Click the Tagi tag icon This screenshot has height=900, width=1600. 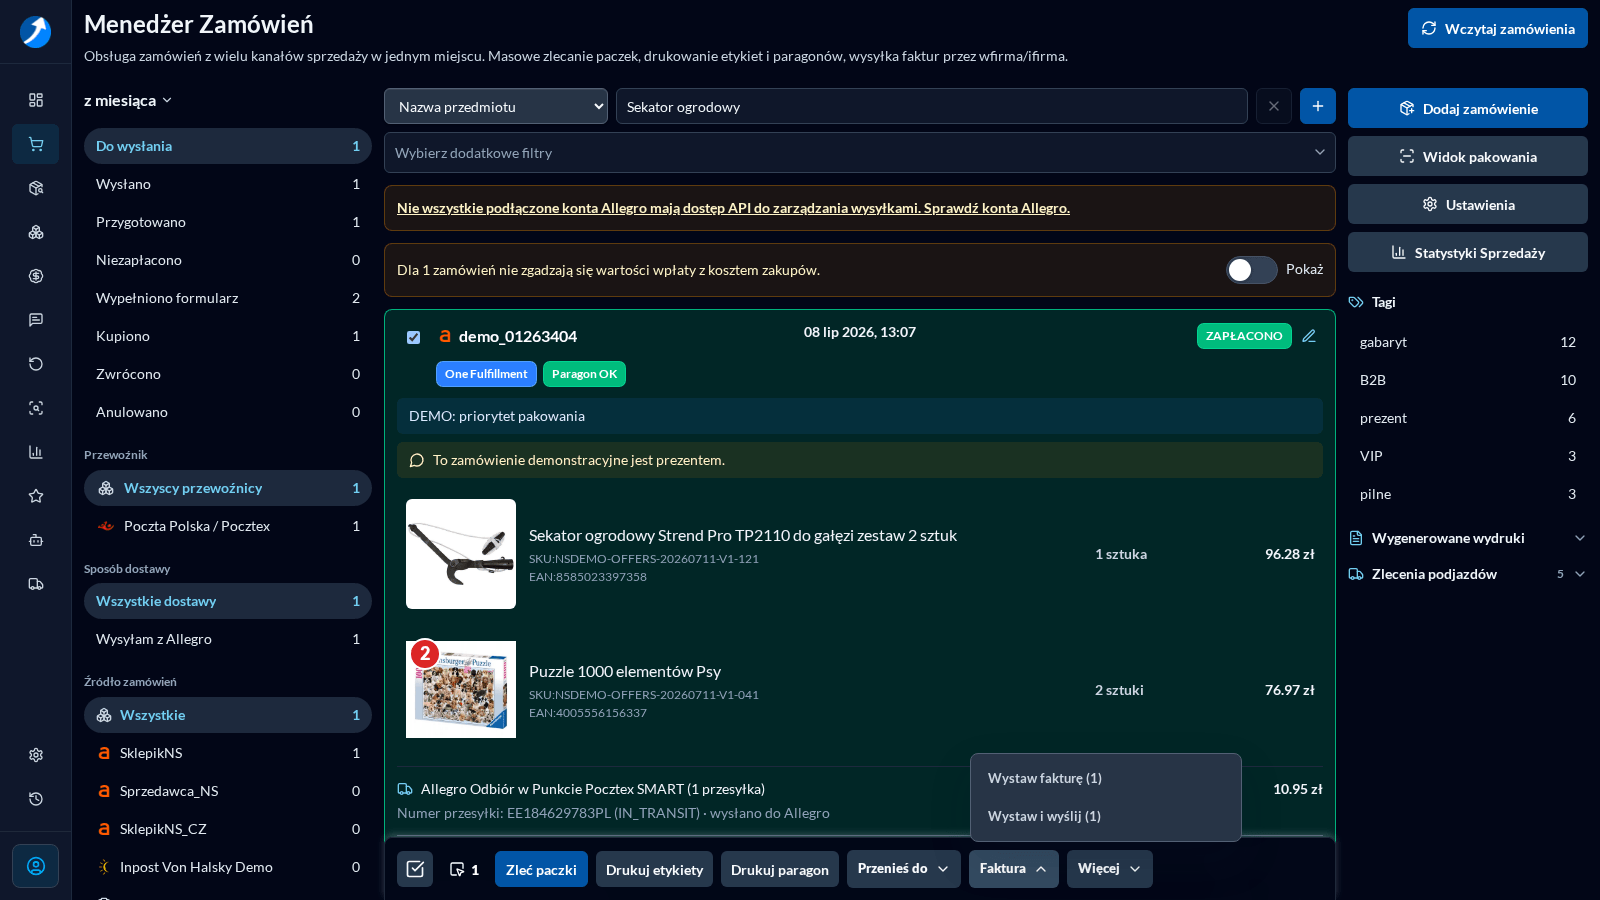[1356, 302]
